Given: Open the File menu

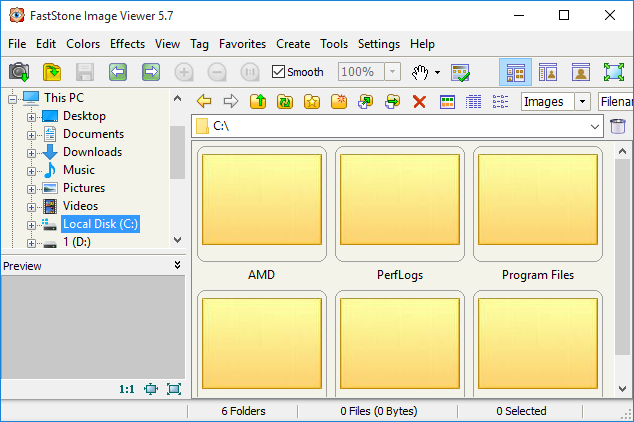Looking at the screenshot, I should pyautogui.click(x=17, y=44).
